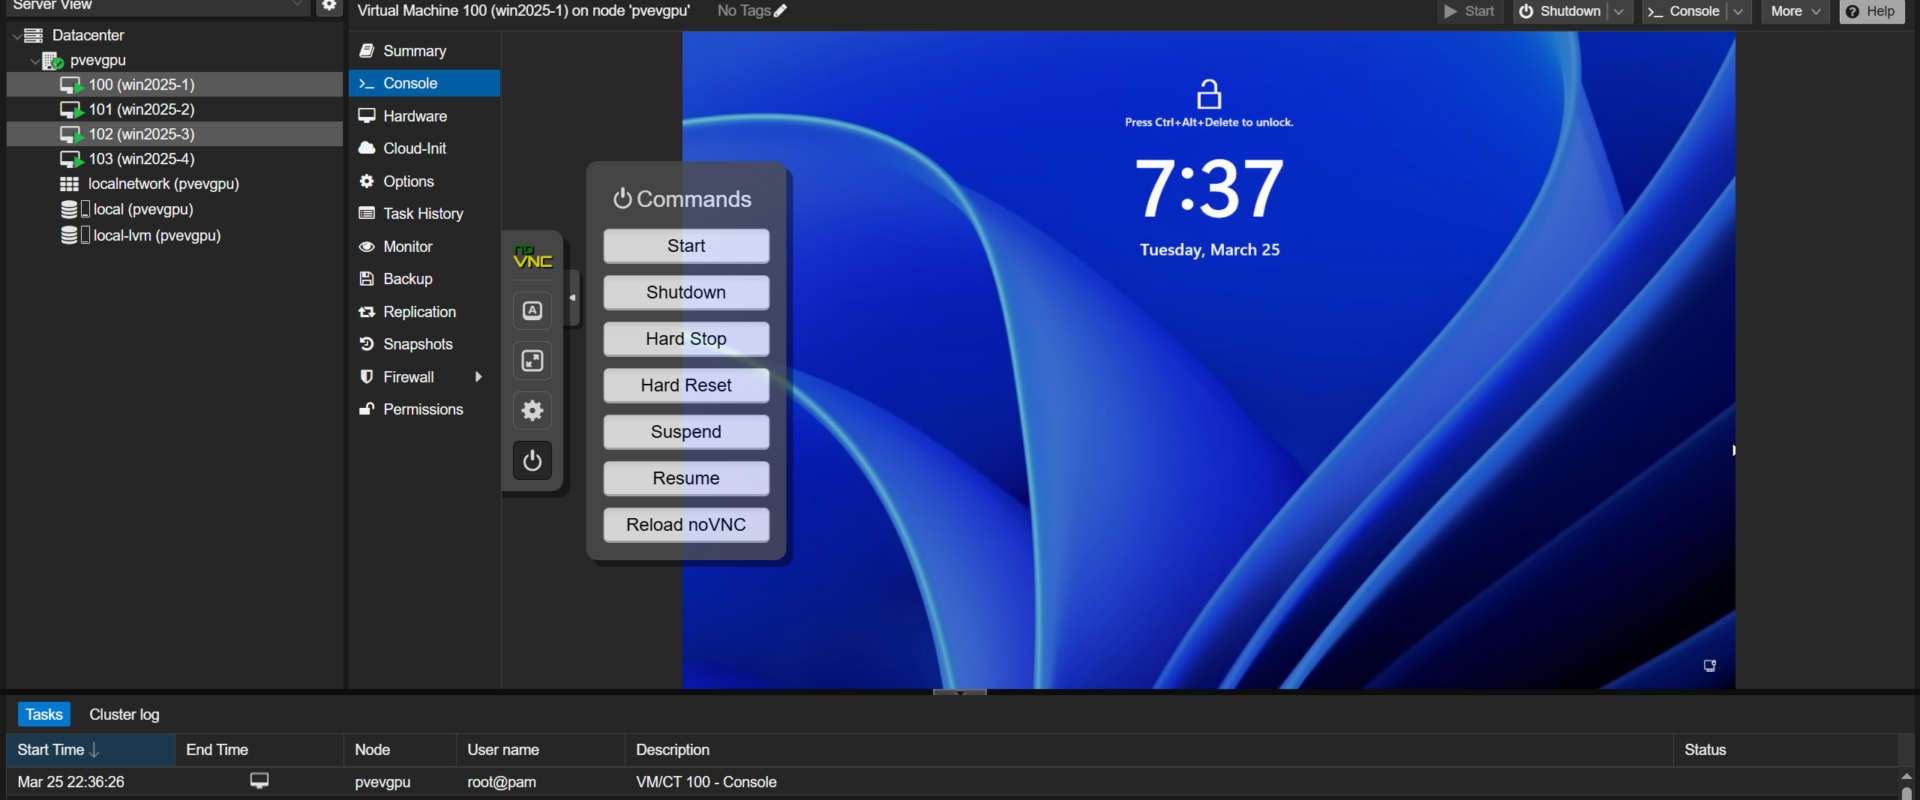Sort by User name column header
Viewport: 1920px width, 800px height.
pos(541,750)
